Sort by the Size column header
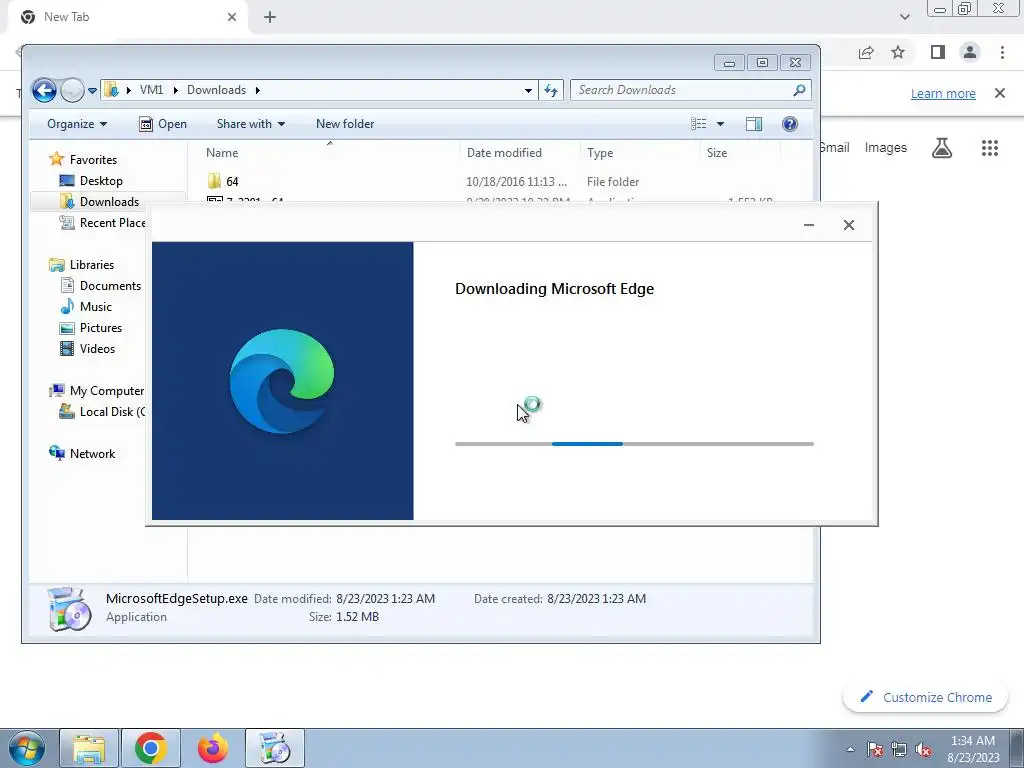The height and width of the screenshot is (768, 1024). point(716,153)
